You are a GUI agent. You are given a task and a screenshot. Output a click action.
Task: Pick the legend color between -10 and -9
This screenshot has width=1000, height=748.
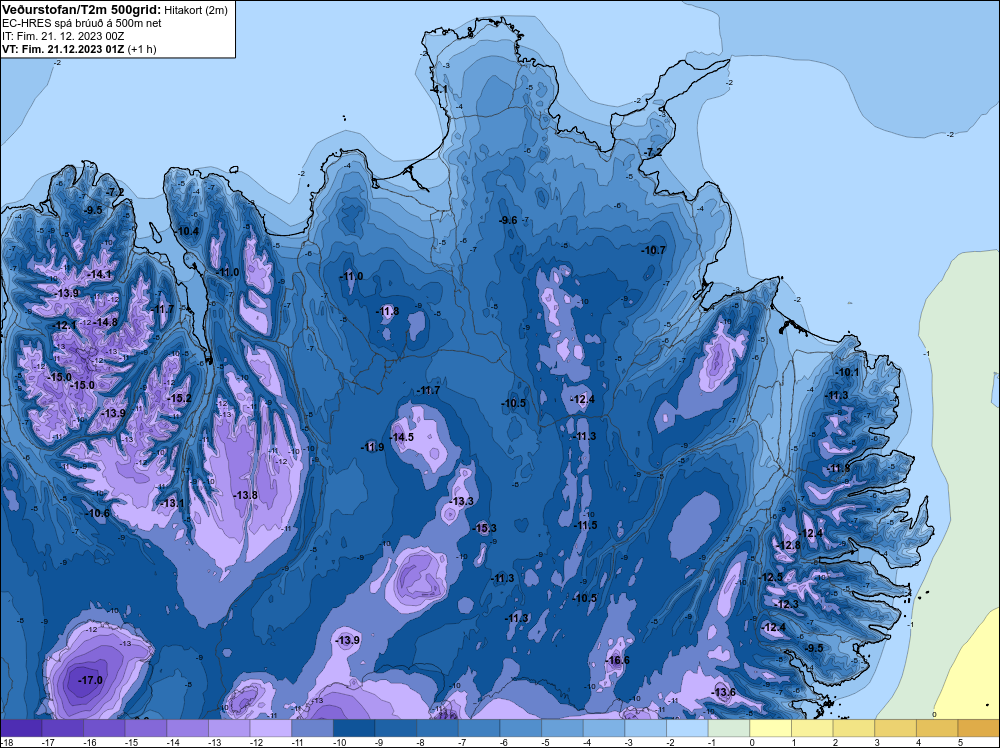(x=354, y=728)
